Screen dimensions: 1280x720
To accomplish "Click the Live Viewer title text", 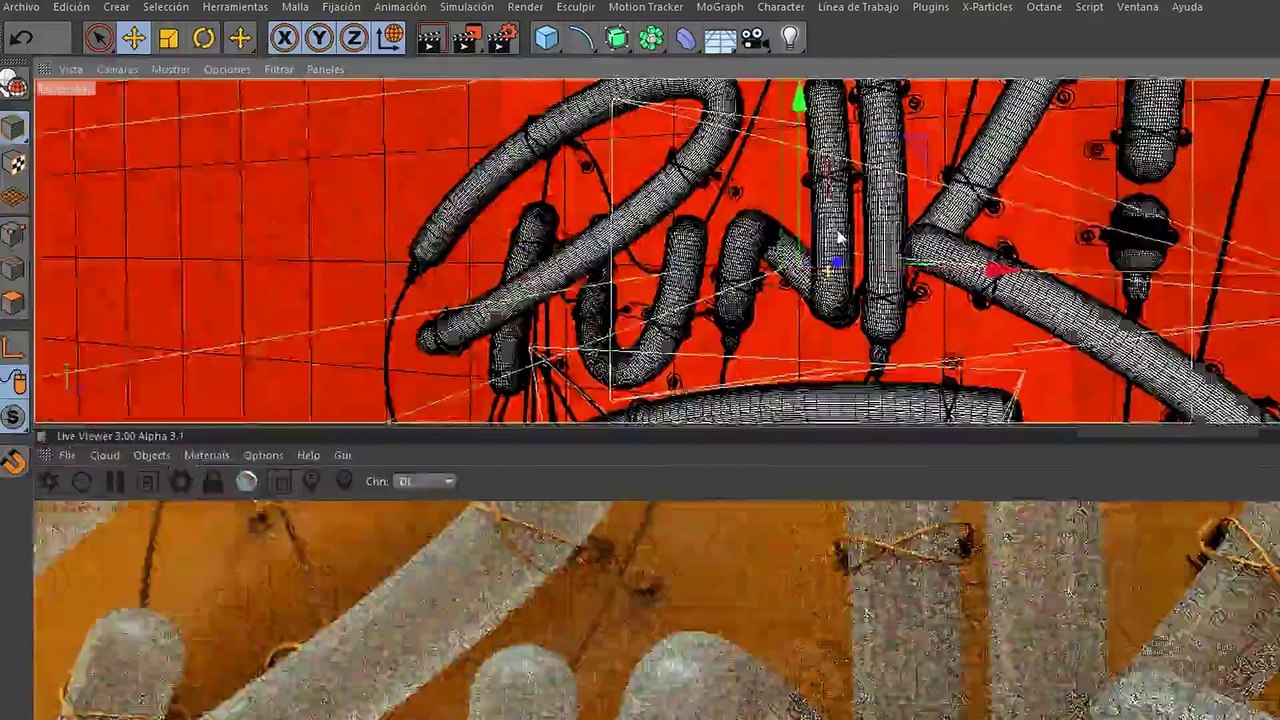I will click(x=120, y=436).
